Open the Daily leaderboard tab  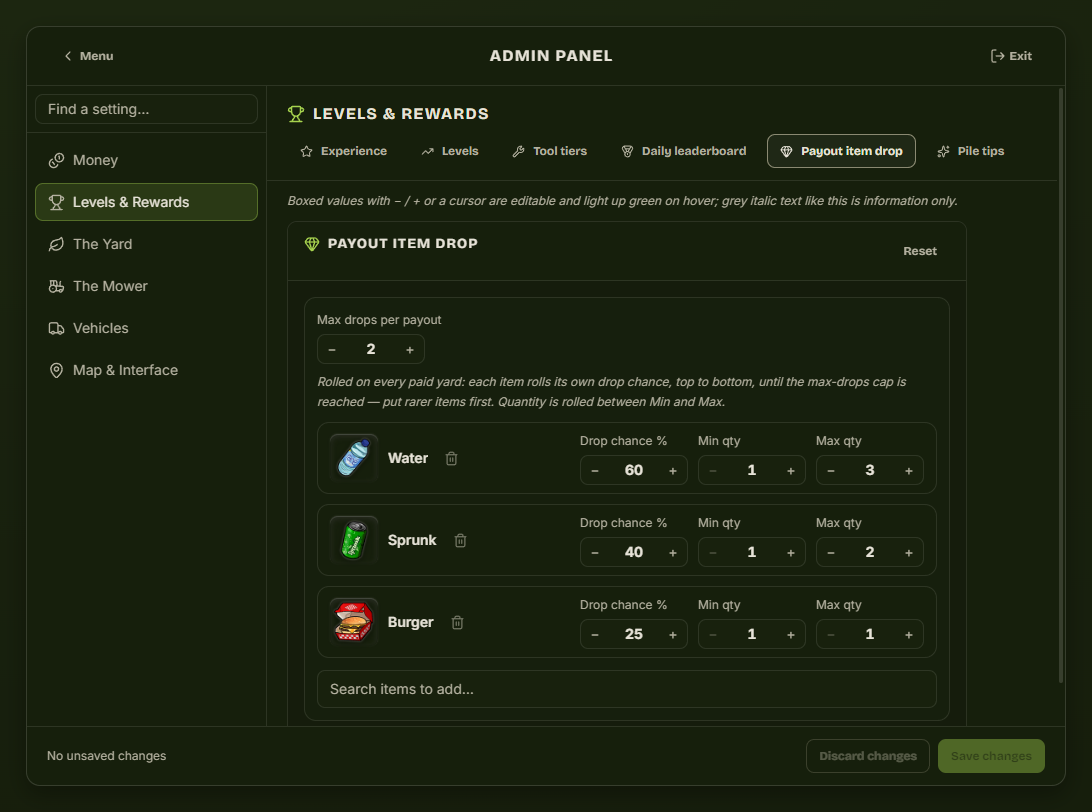point(684,151)
